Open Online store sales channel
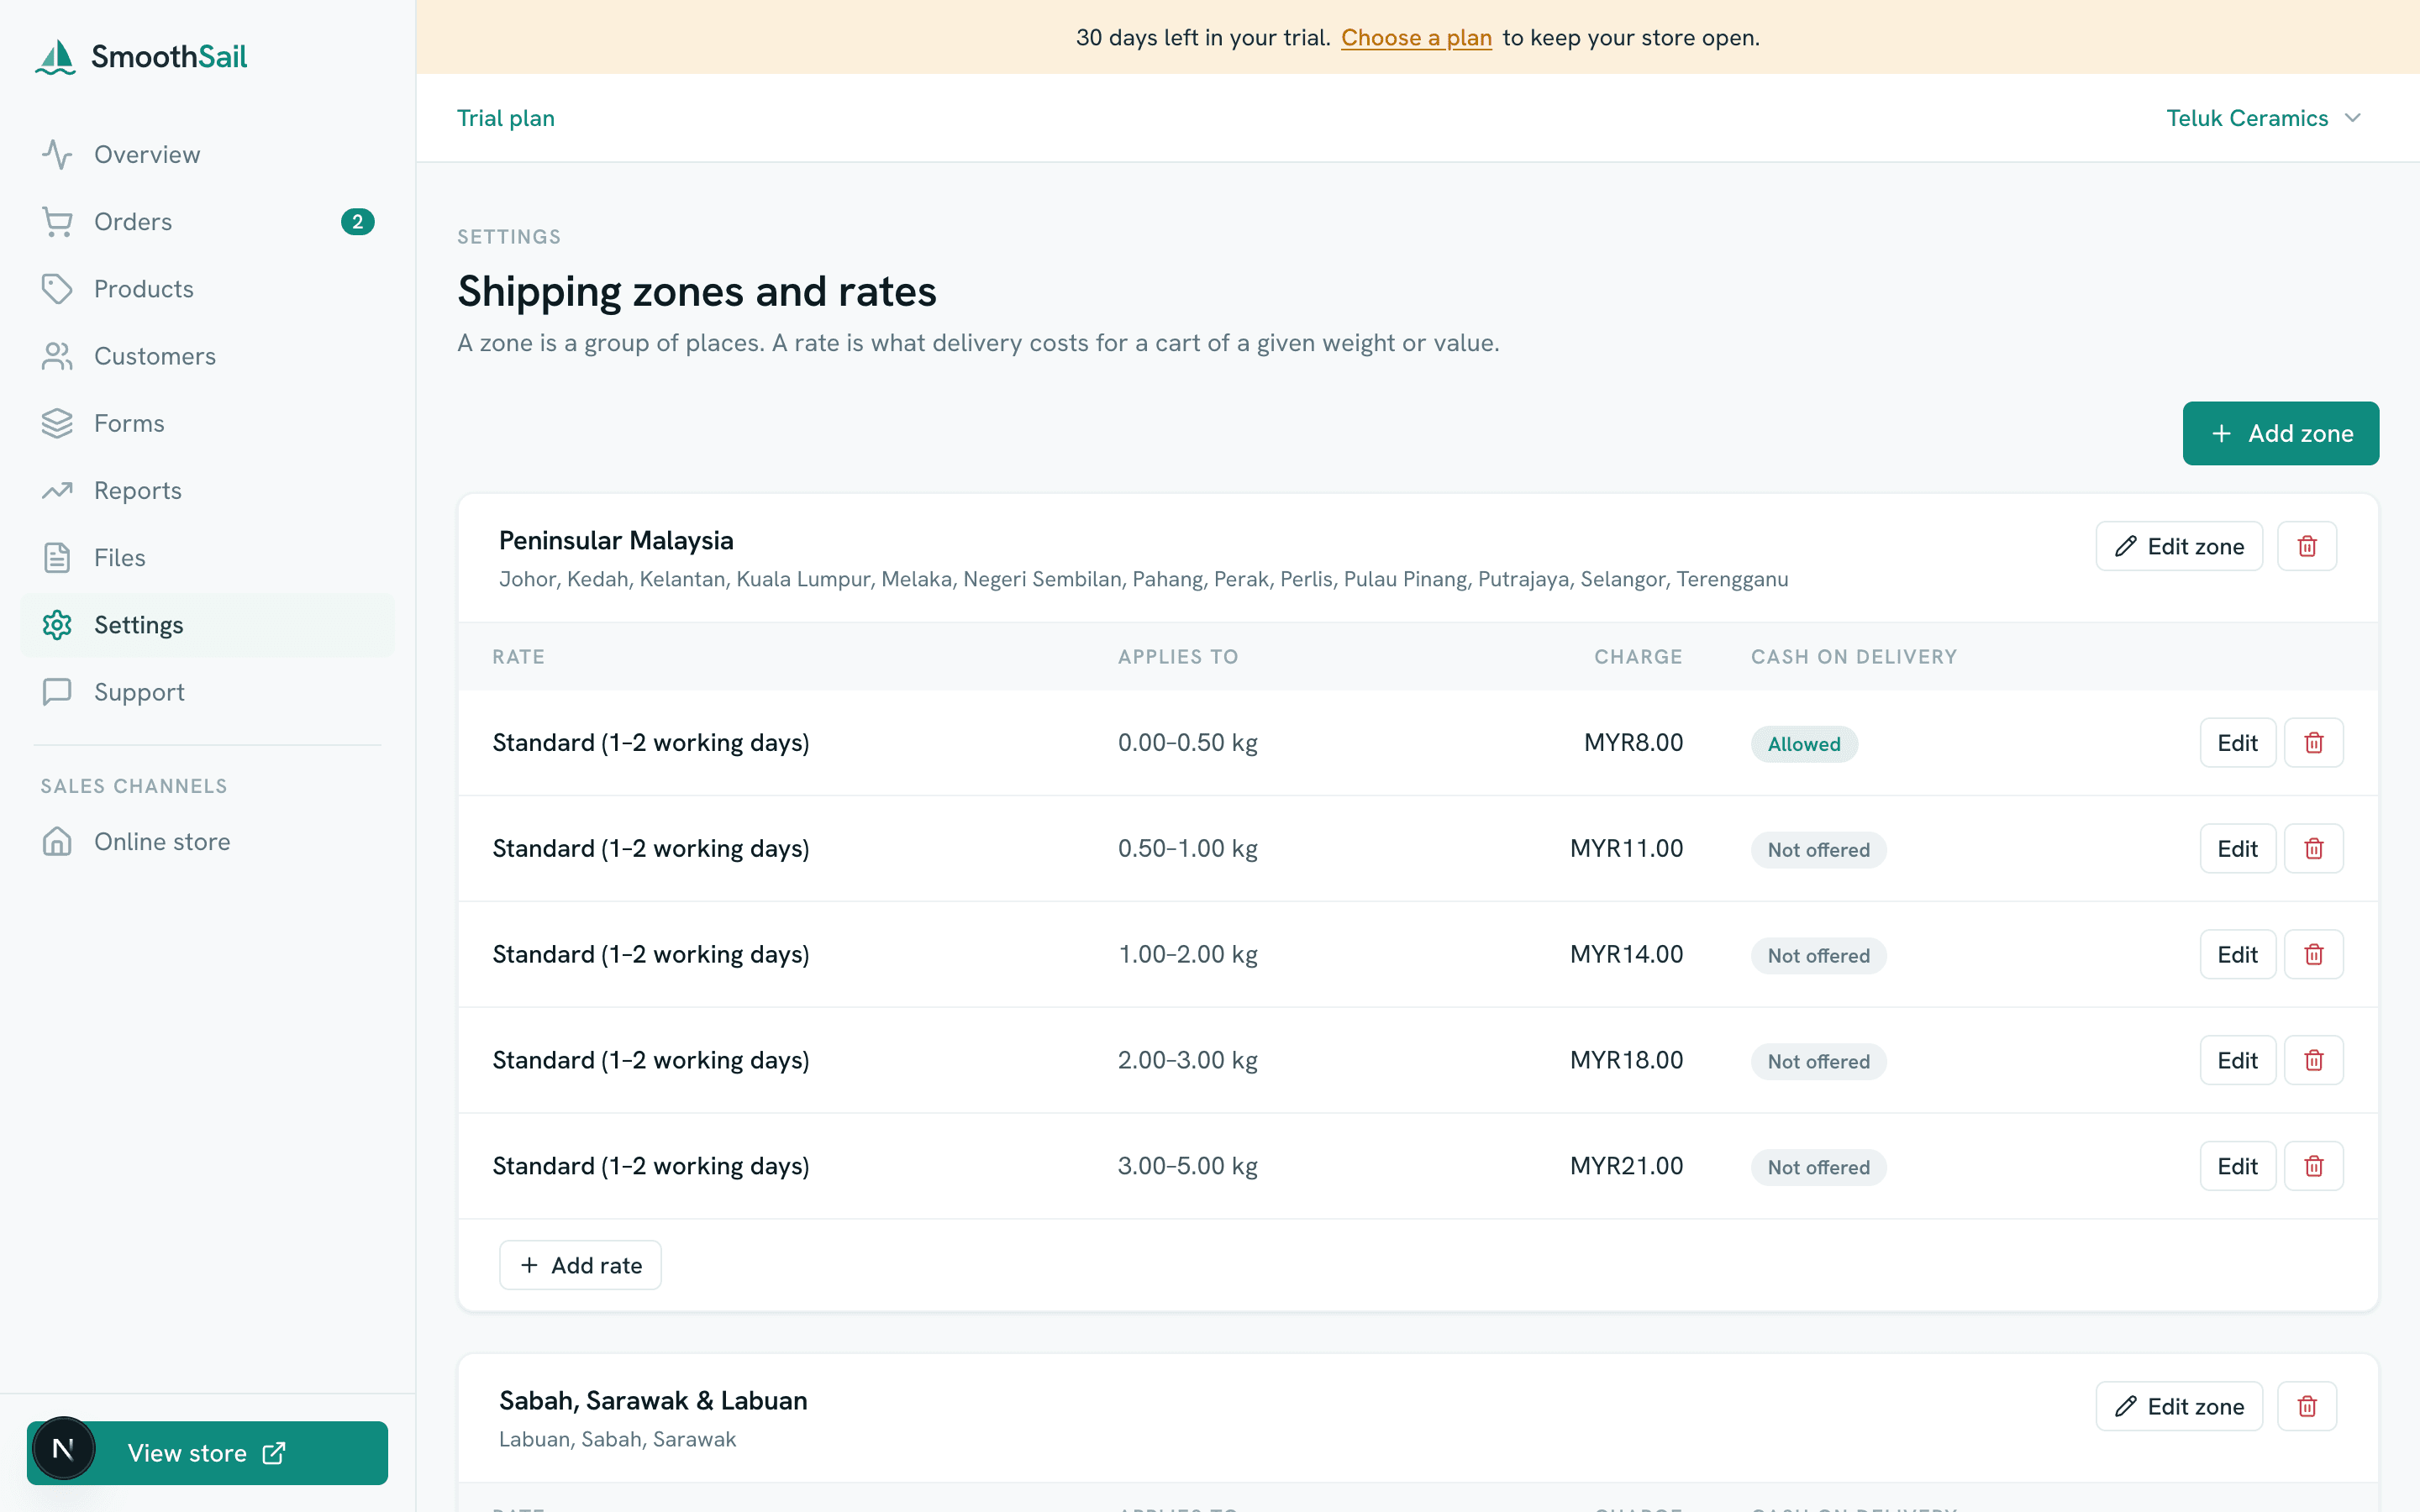The image size is (2420, 1512). point(207,842)
